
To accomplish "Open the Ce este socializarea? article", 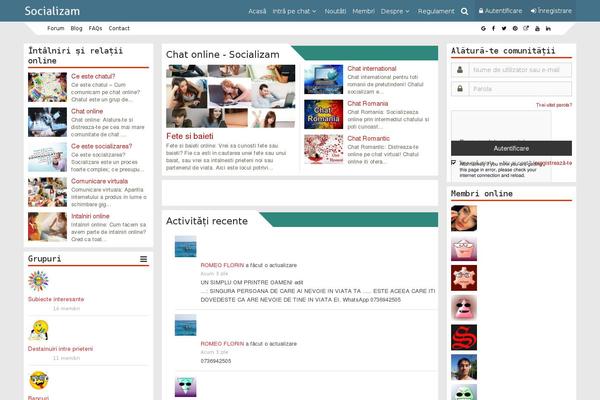I will [x=101, y=146].
